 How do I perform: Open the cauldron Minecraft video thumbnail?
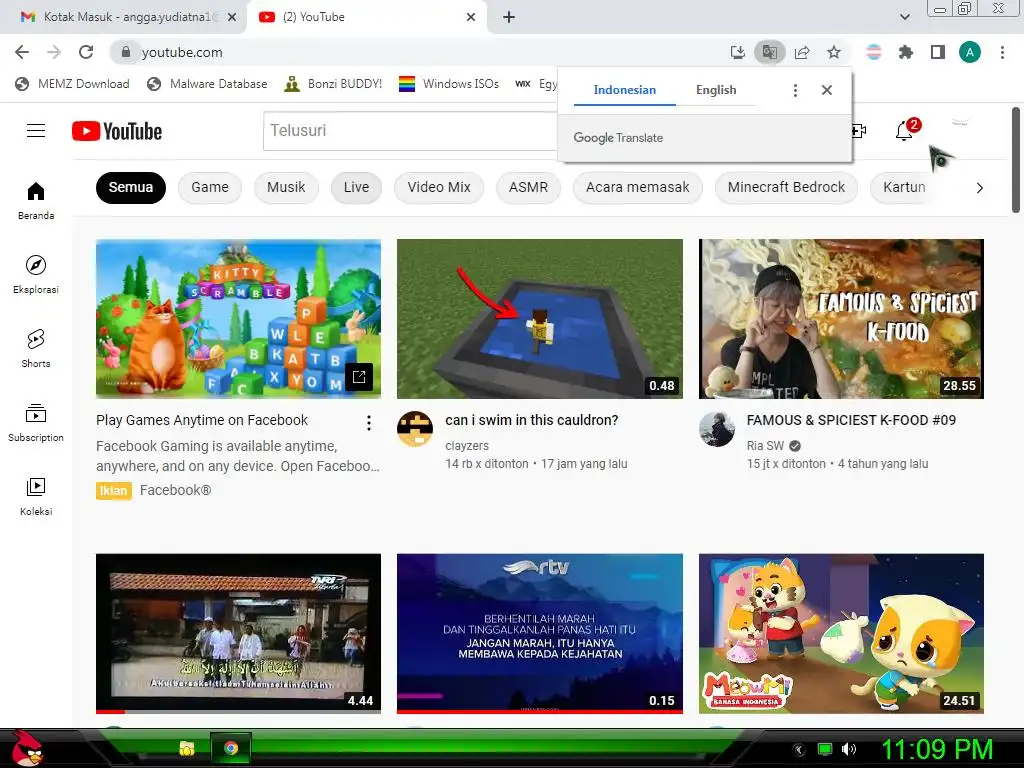coord(539,319)
